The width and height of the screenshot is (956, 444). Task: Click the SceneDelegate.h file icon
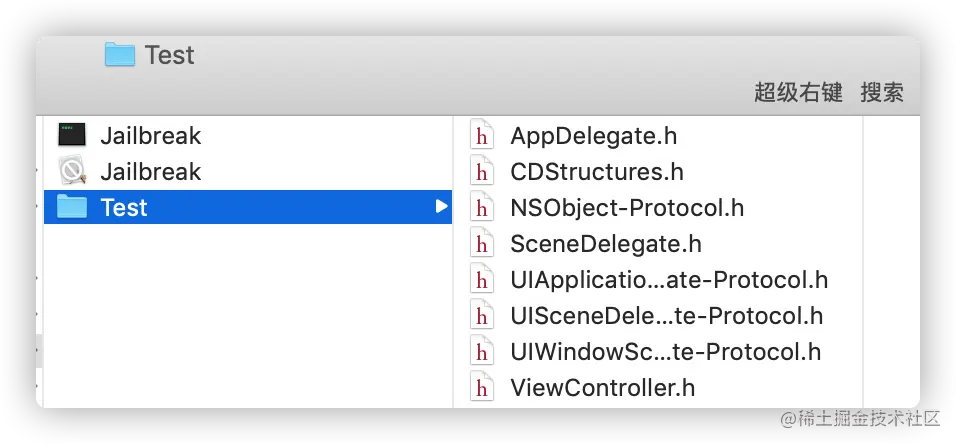coord(483,244)
